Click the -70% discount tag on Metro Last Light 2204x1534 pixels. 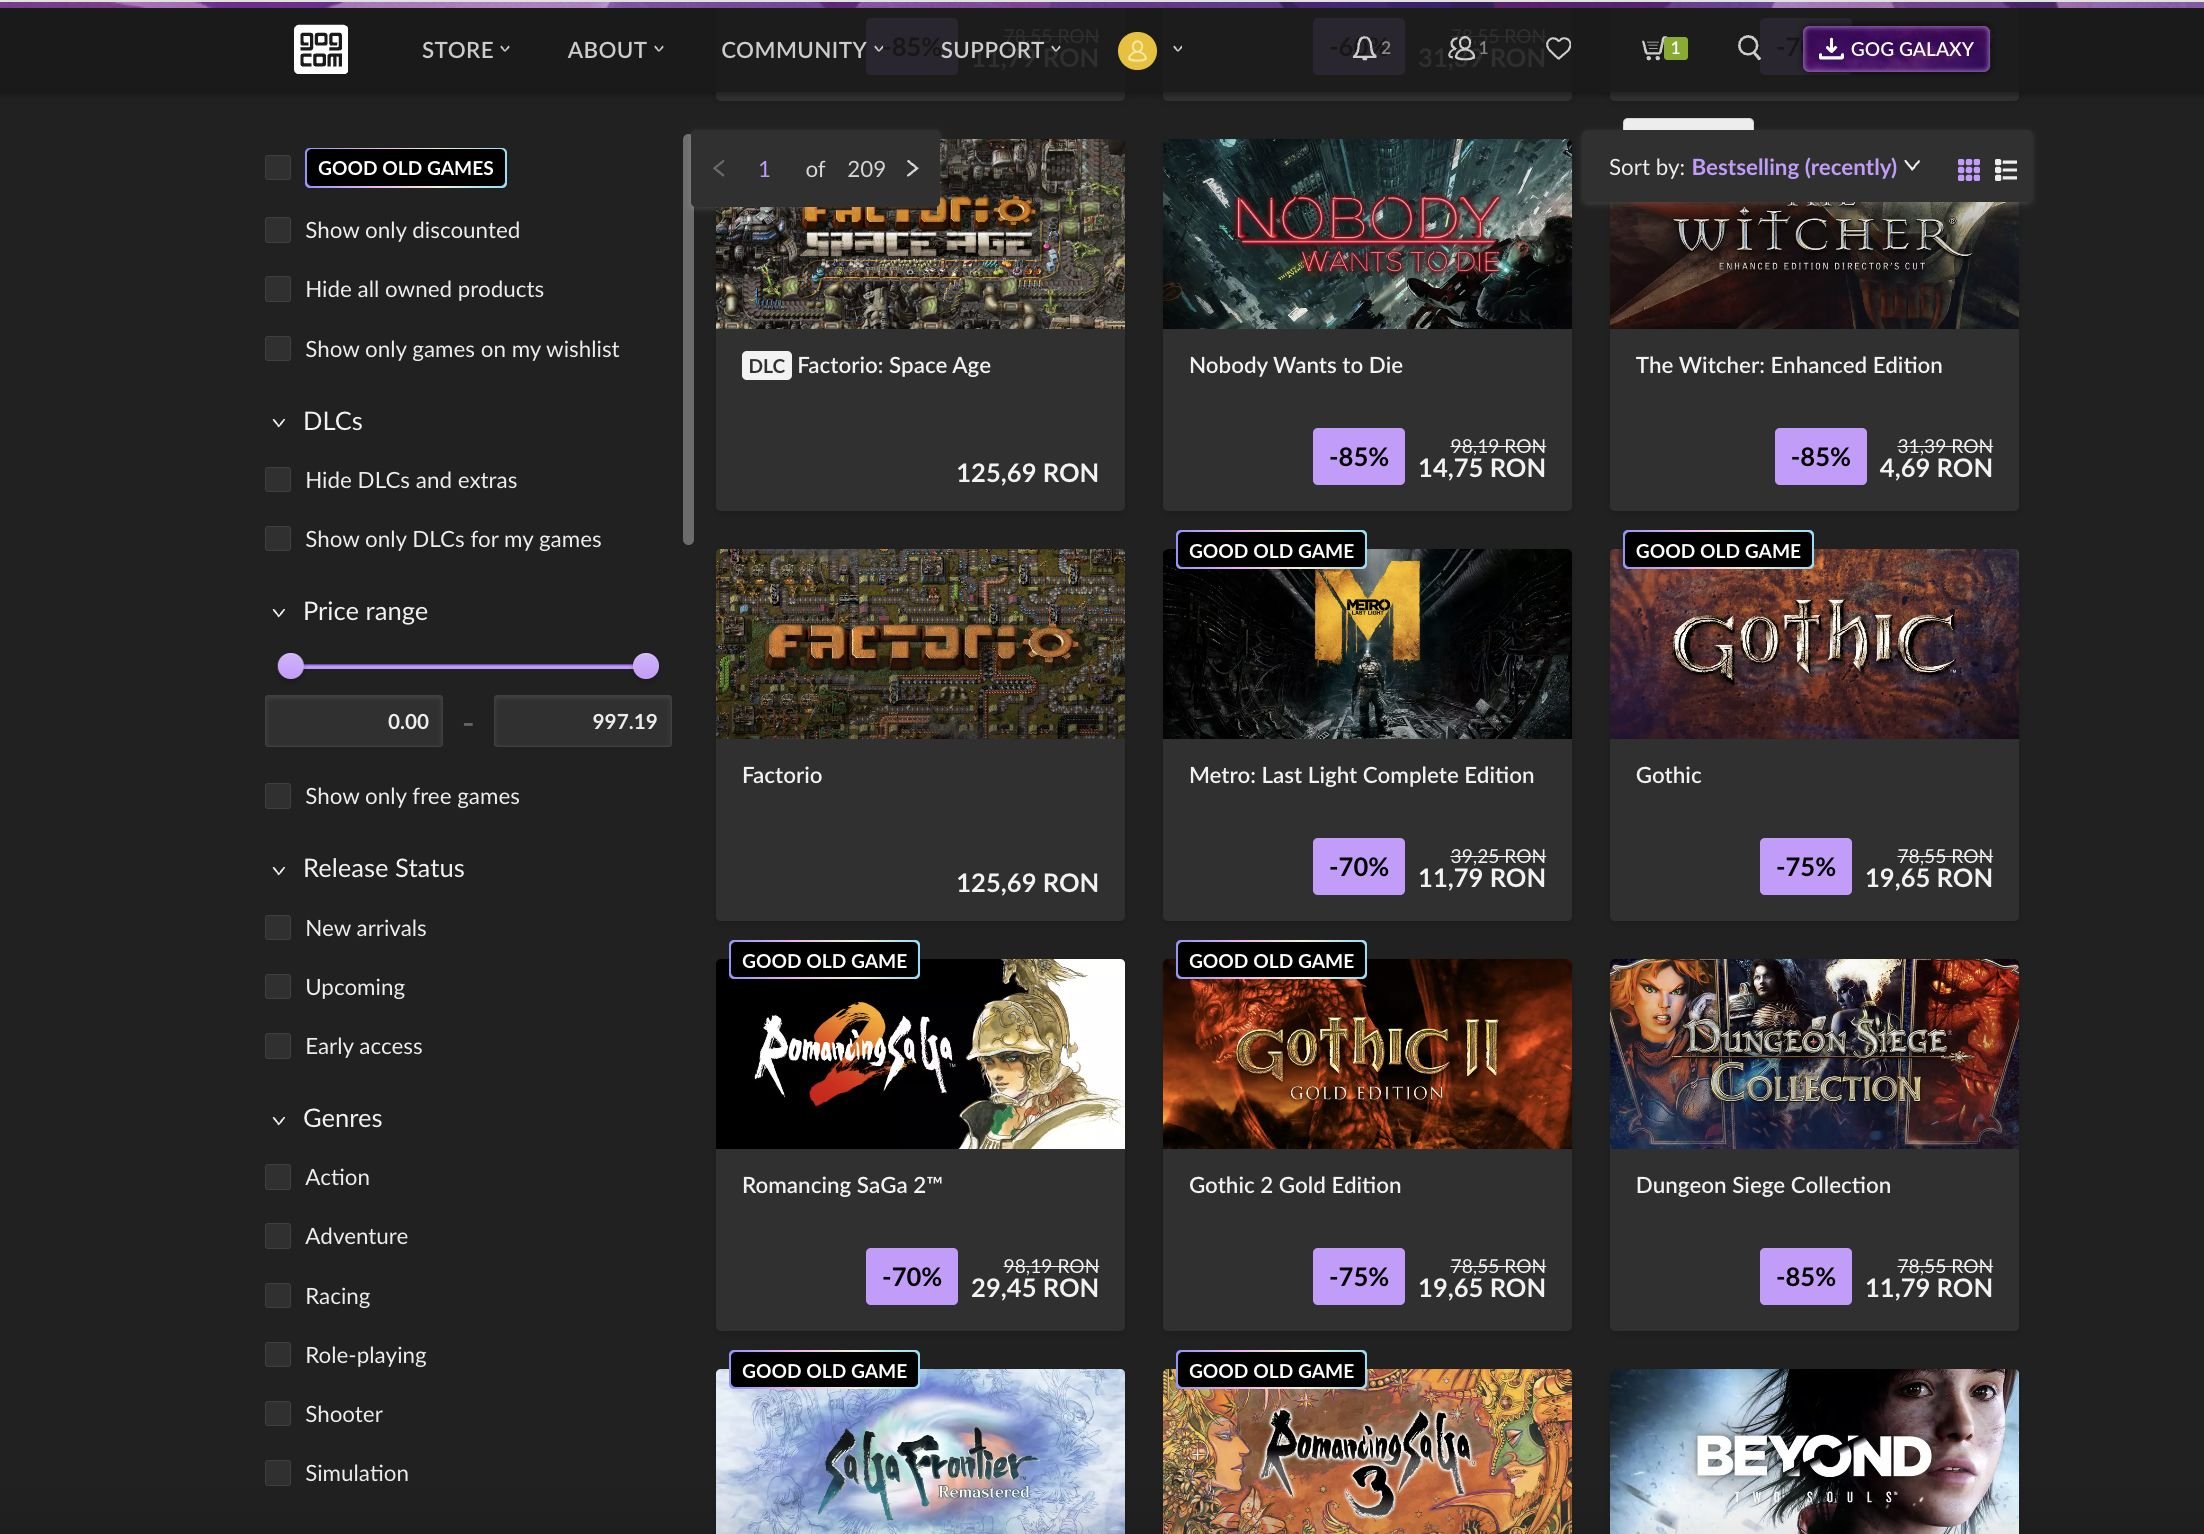(x=1358, y=867)
